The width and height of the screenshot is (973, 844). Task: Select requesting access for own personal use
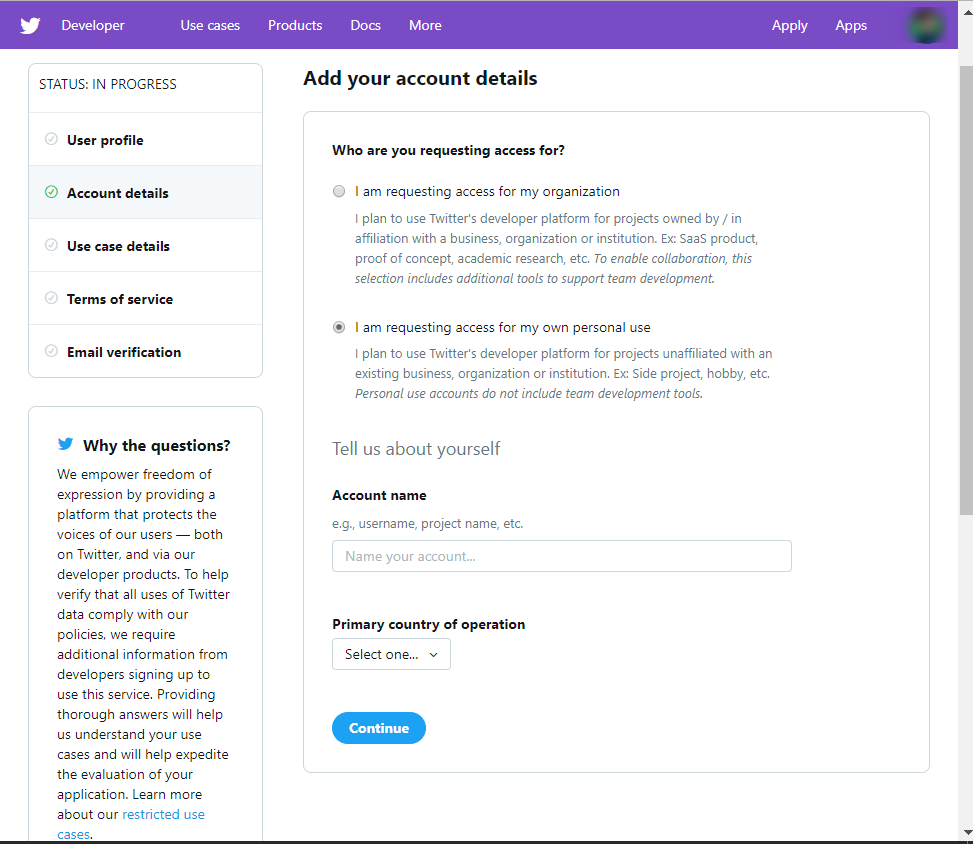click(x=339, y=327)
